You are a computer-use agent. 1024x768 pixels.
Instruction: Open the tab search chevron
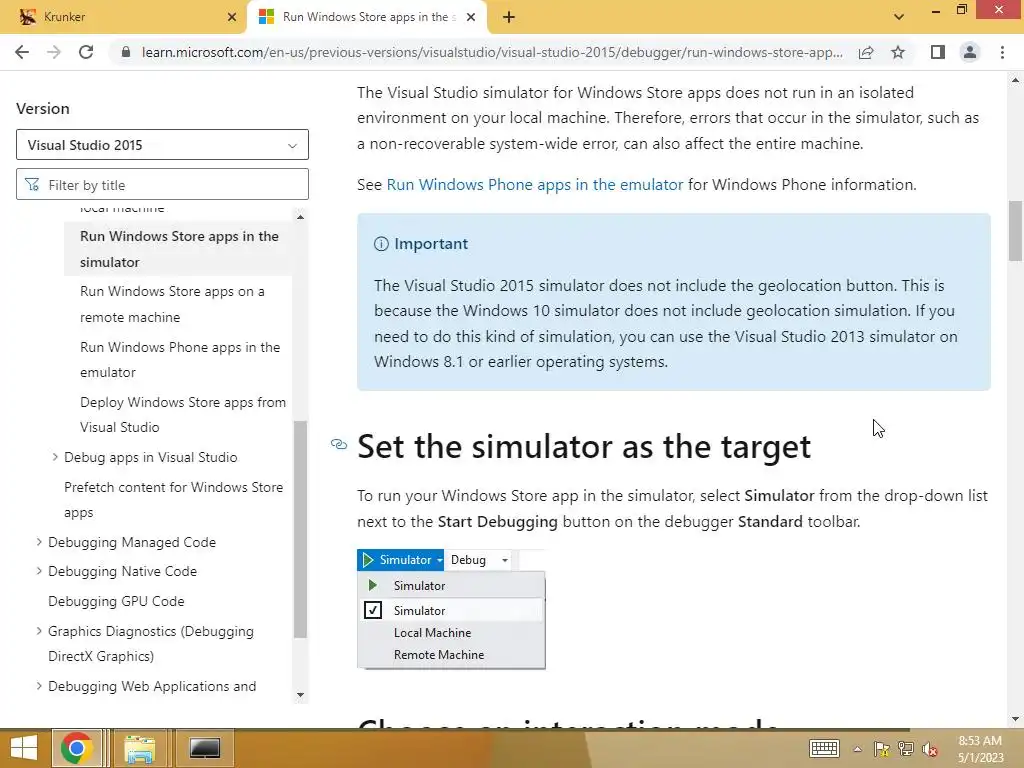(x=899, y=17)
